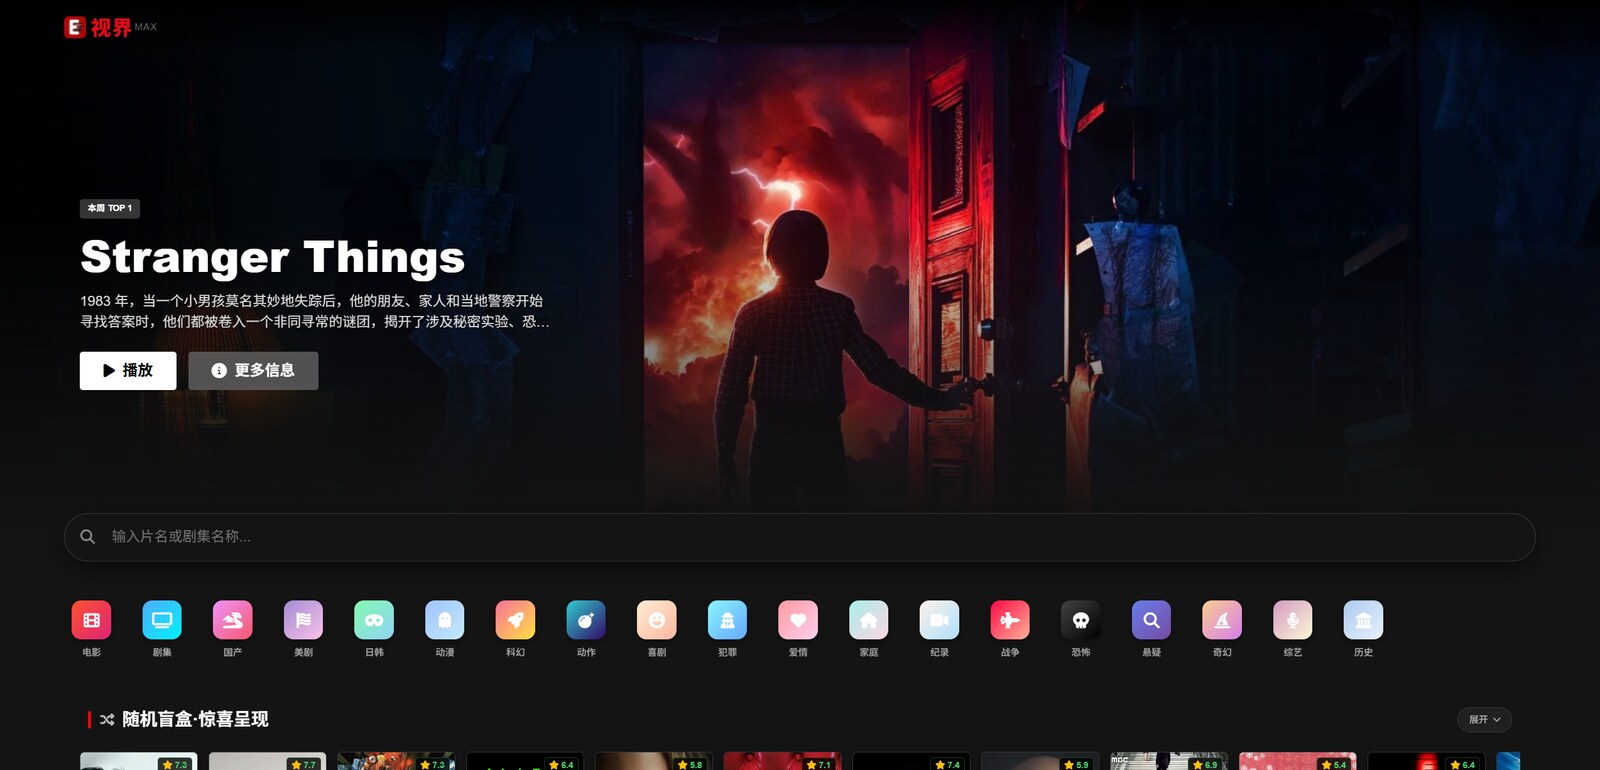1600x770 pixels.
Task: Click the shuffle icon beside 随机盲盒
Action: pyautogui.click(x=107, y=719)
